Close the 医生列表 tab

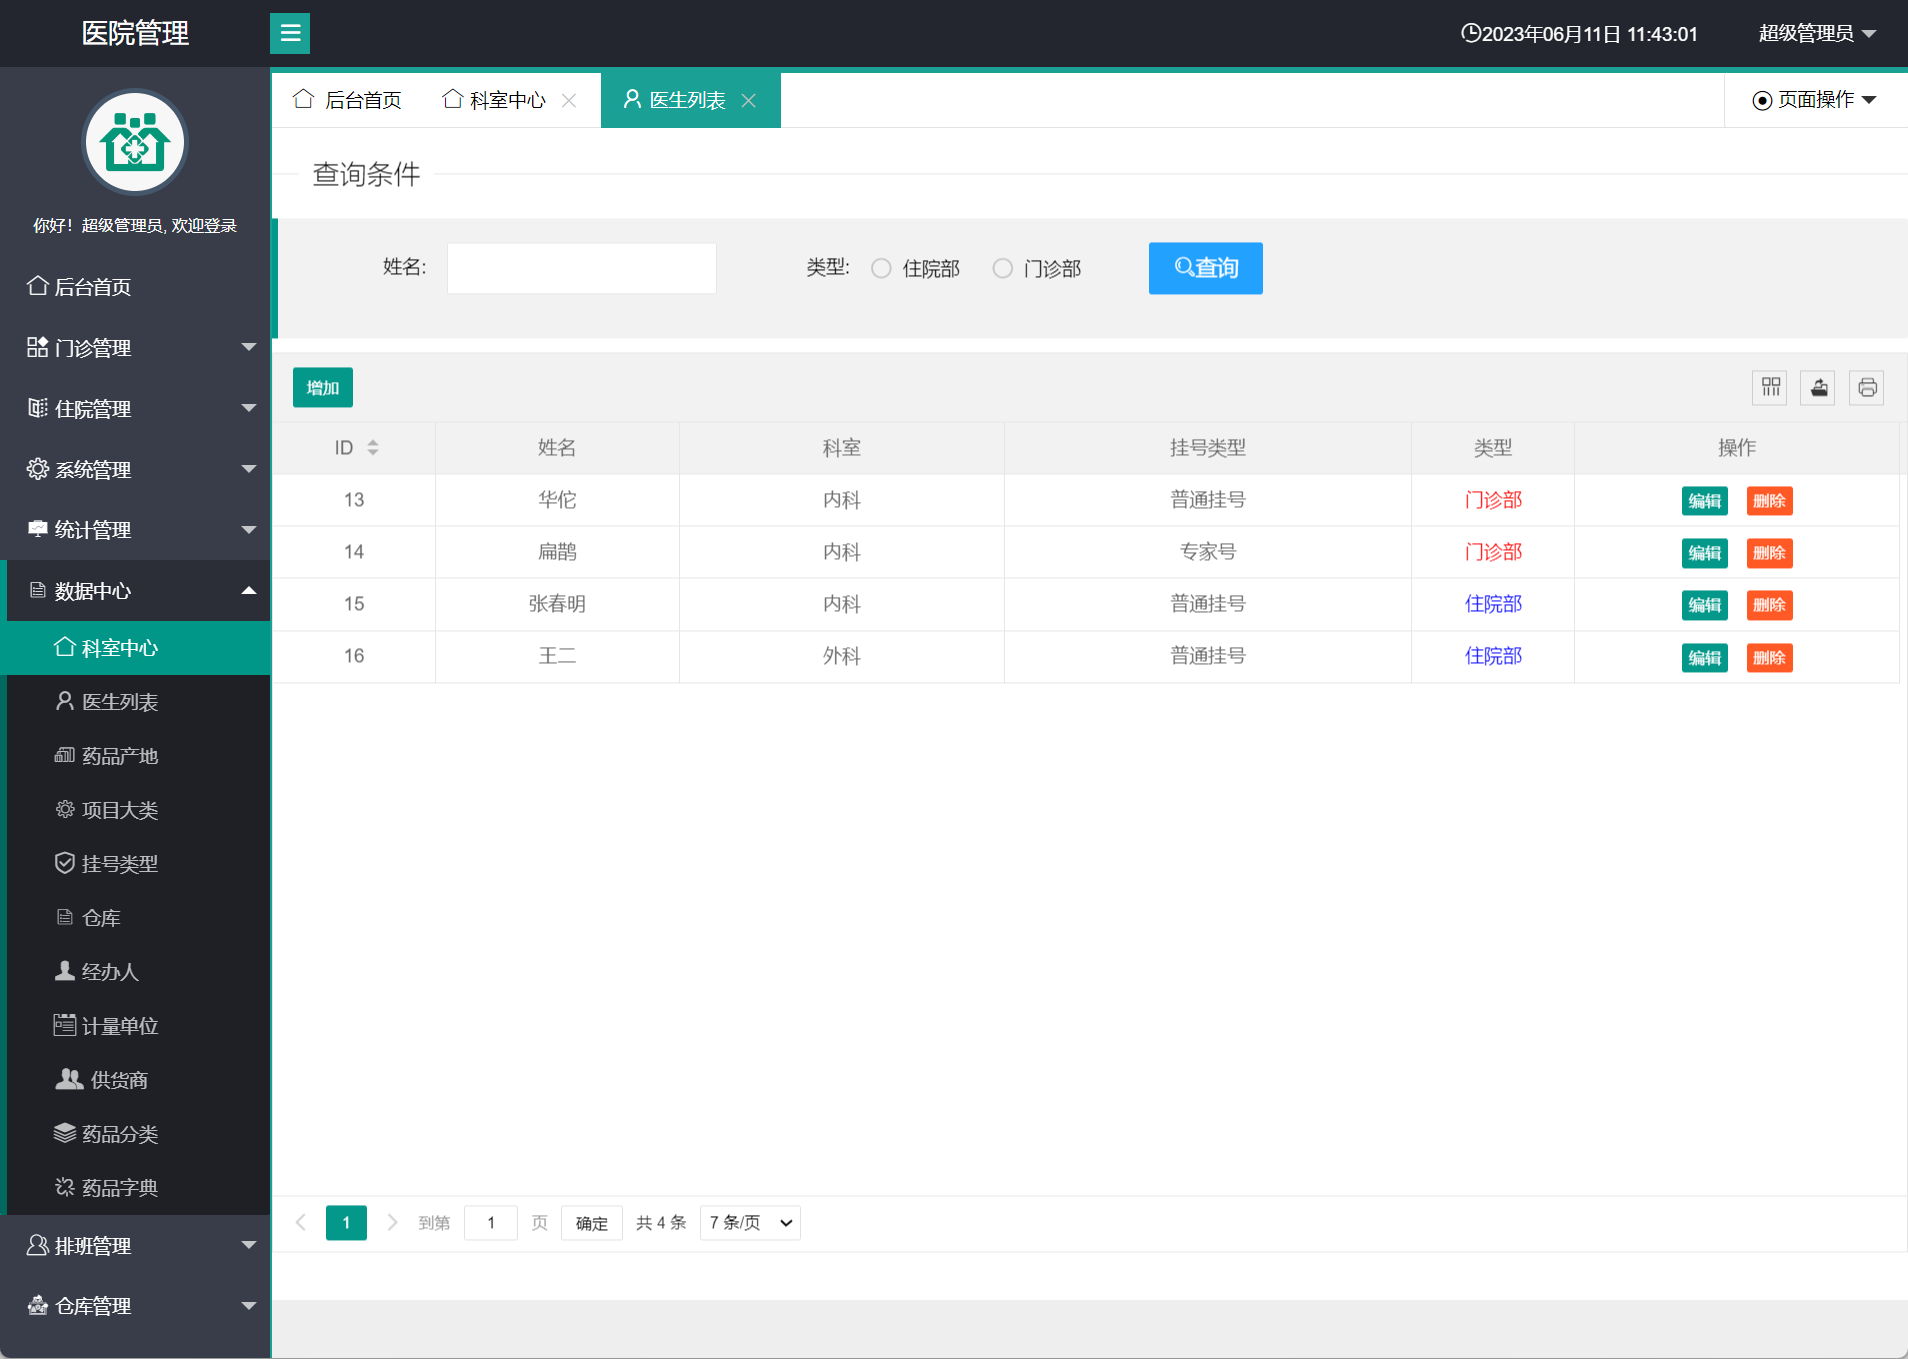pyautogui.click(x=749, y=100)
